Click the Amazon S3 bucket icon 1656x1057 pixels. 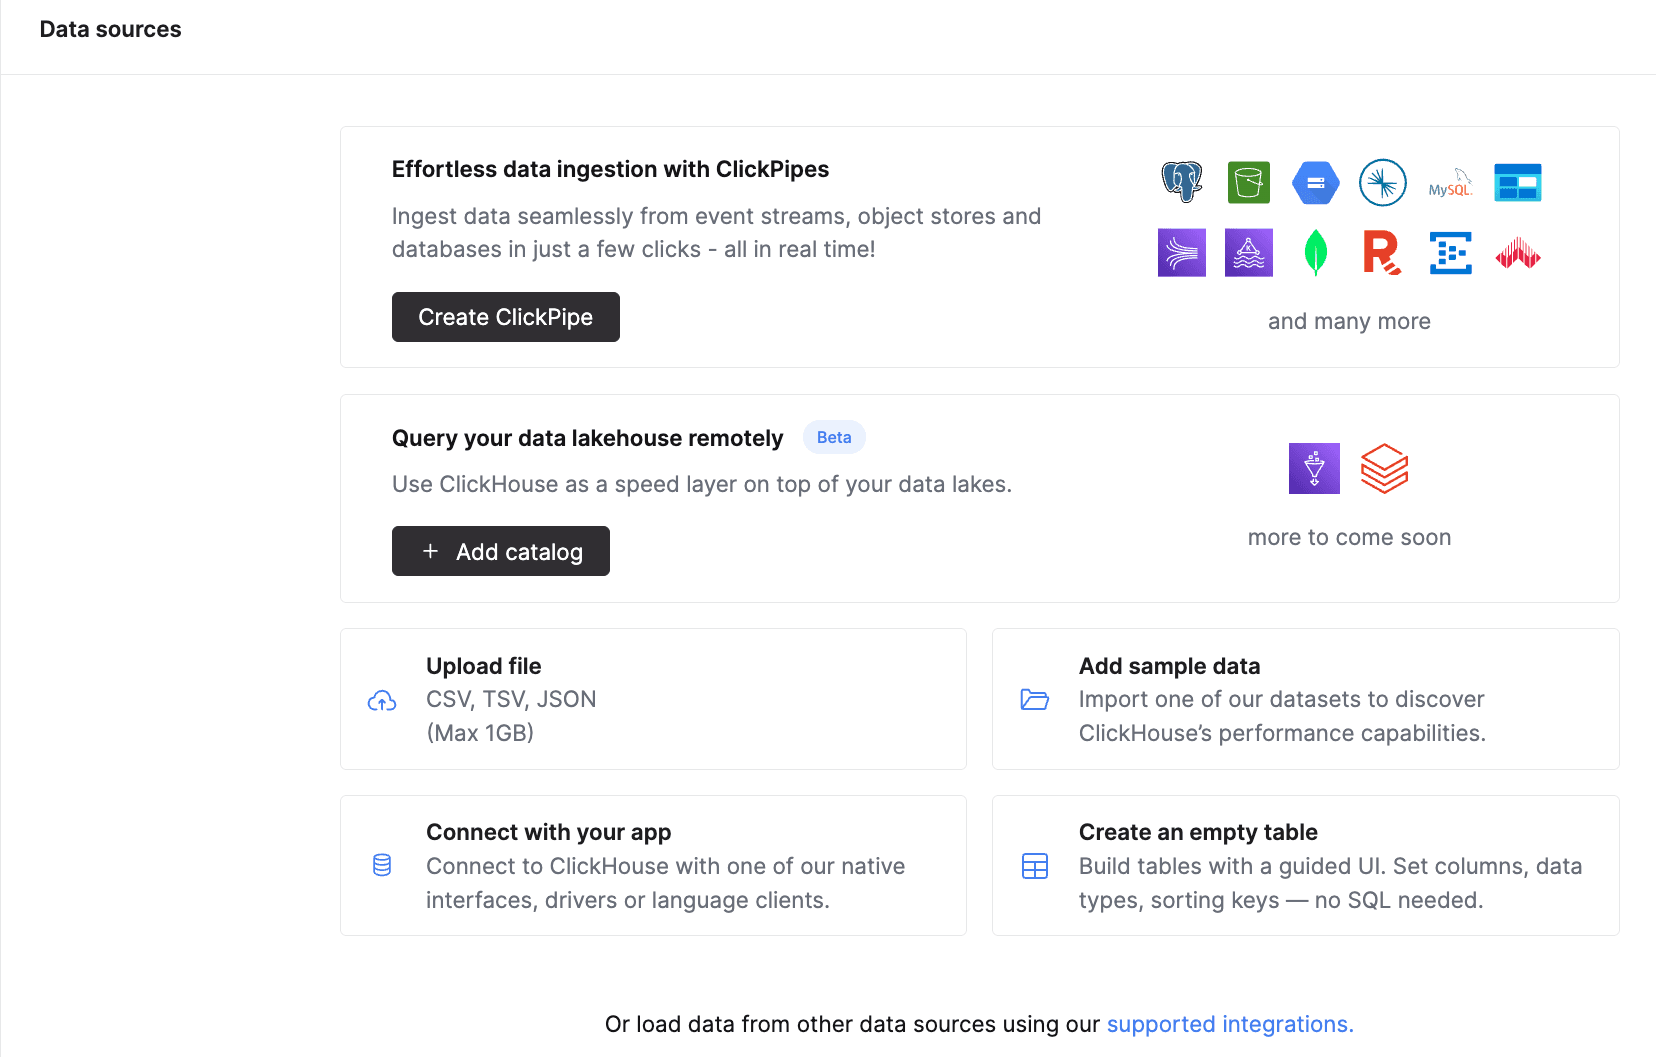[x=1248, y=182]
